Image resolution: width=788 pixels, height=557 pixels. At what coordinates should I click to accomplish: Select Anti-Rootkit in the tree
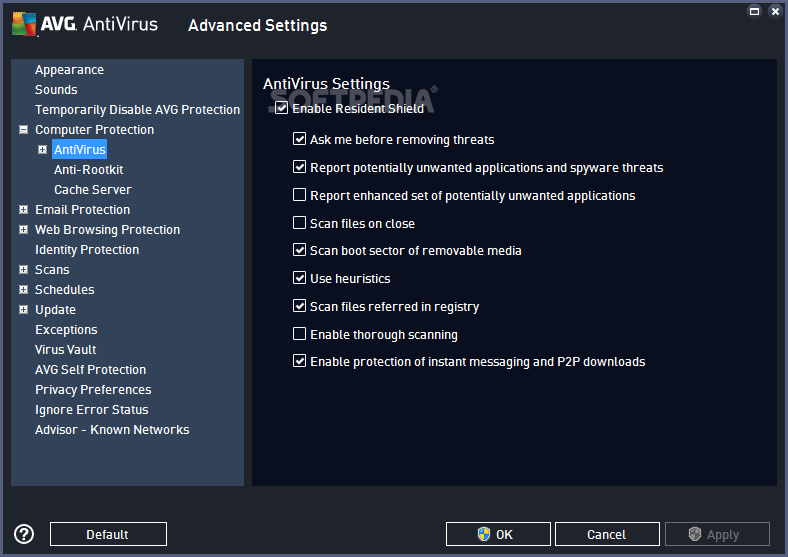point(88,170)
